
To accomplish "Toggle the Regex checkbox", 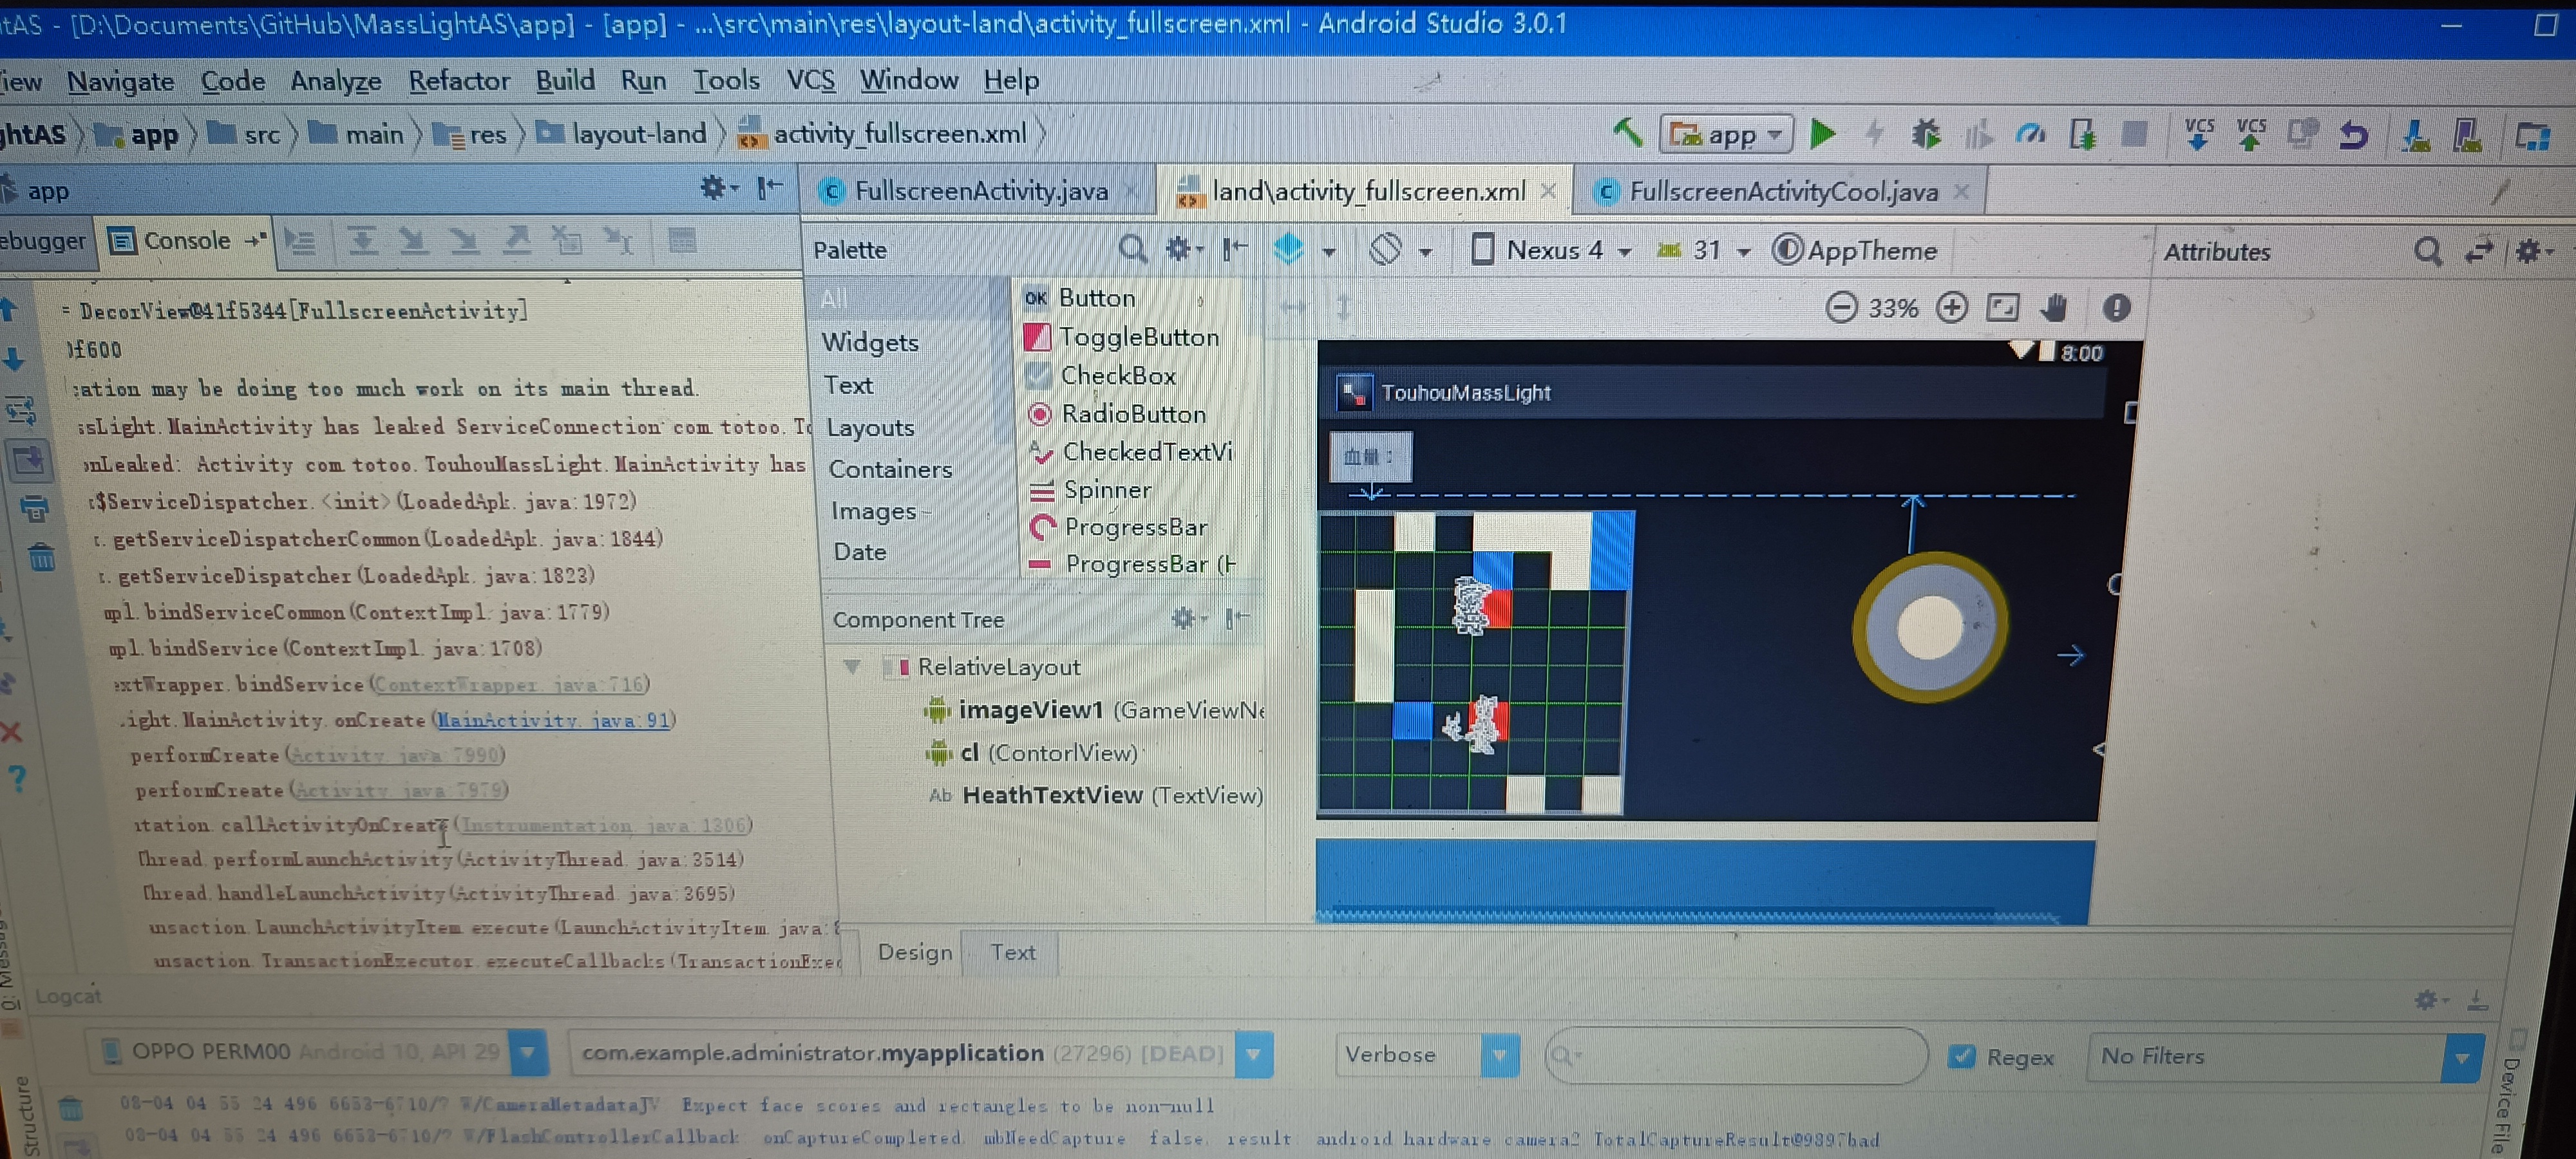I will (x=1962, y=1056).
